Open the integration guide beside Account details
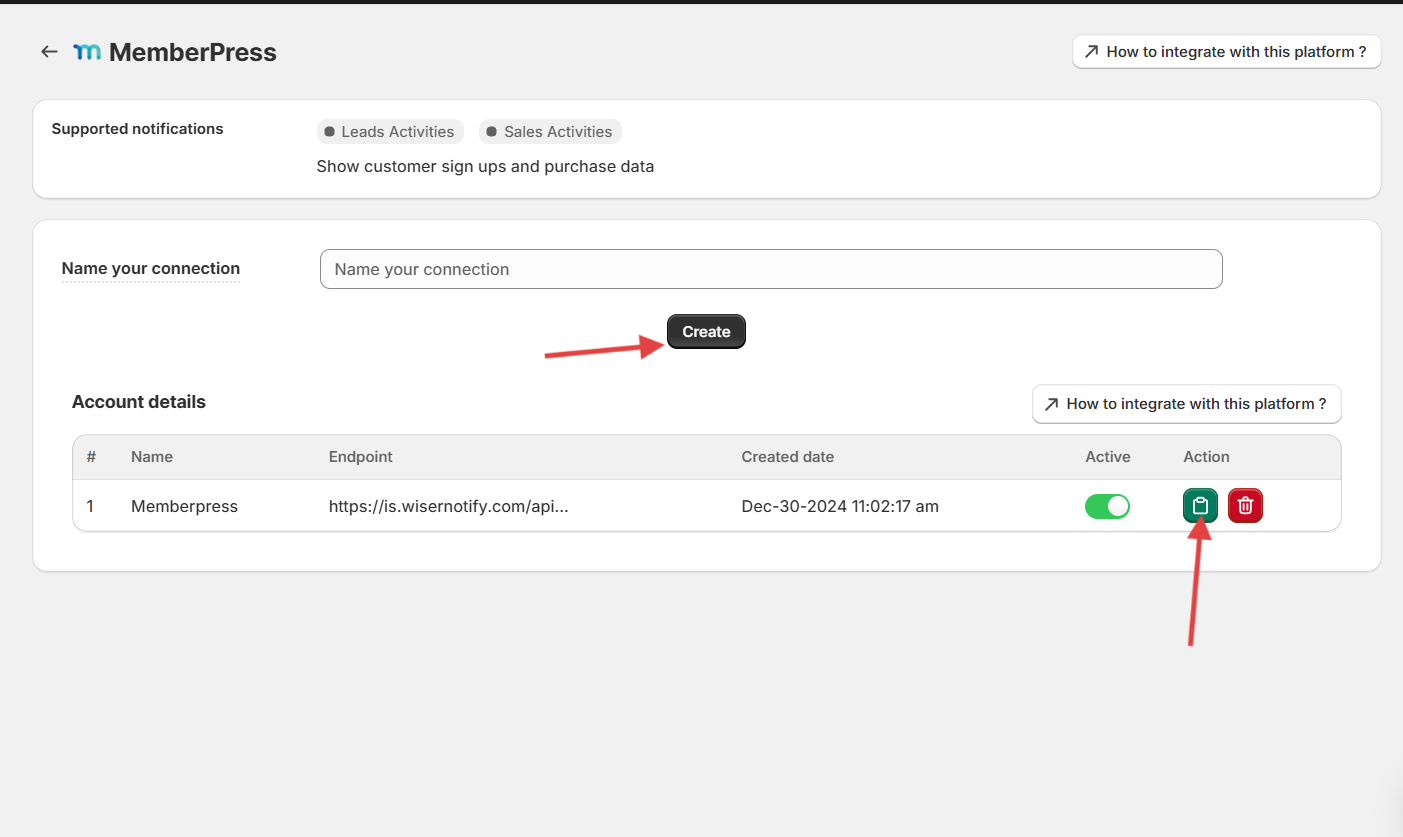Viewport: 1403px width, 837px height. (x=1186, y=404)
